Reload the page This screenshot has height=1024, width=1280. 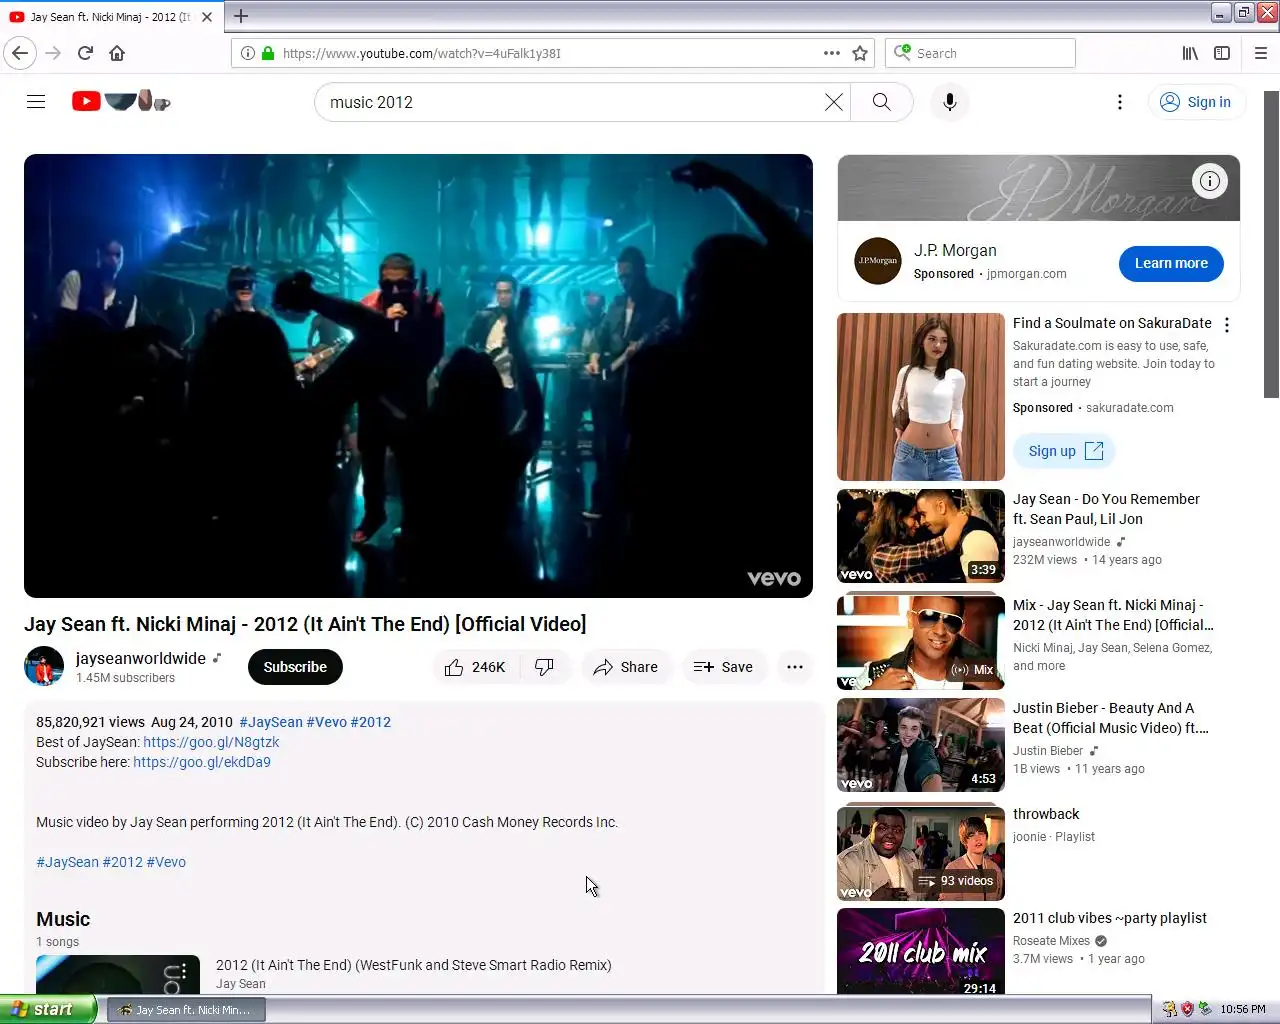click(85, 53)
